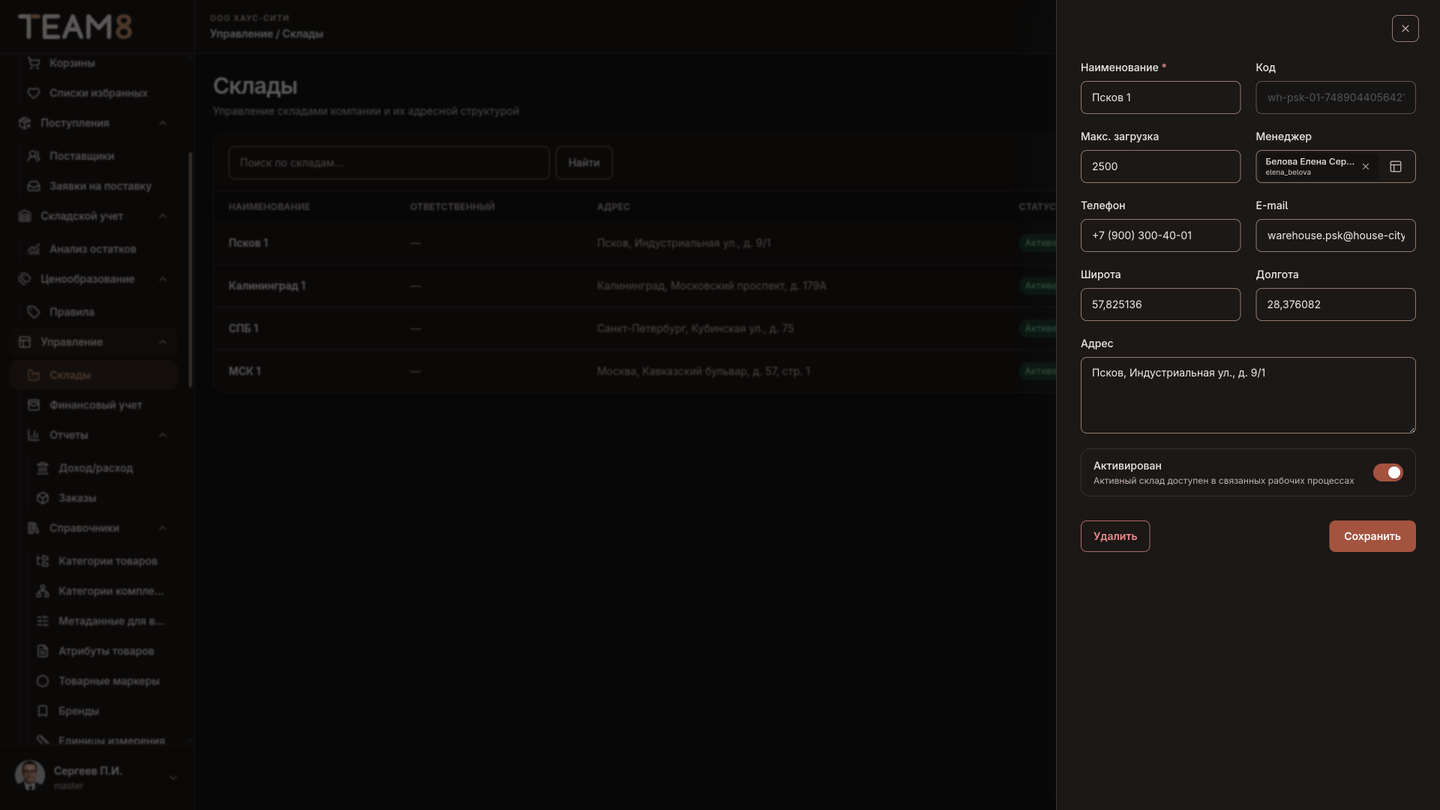Viewport: 1440px width, 810px height.
Task: Edit the Адрес text area
Action: click(x=1248, y=395)
